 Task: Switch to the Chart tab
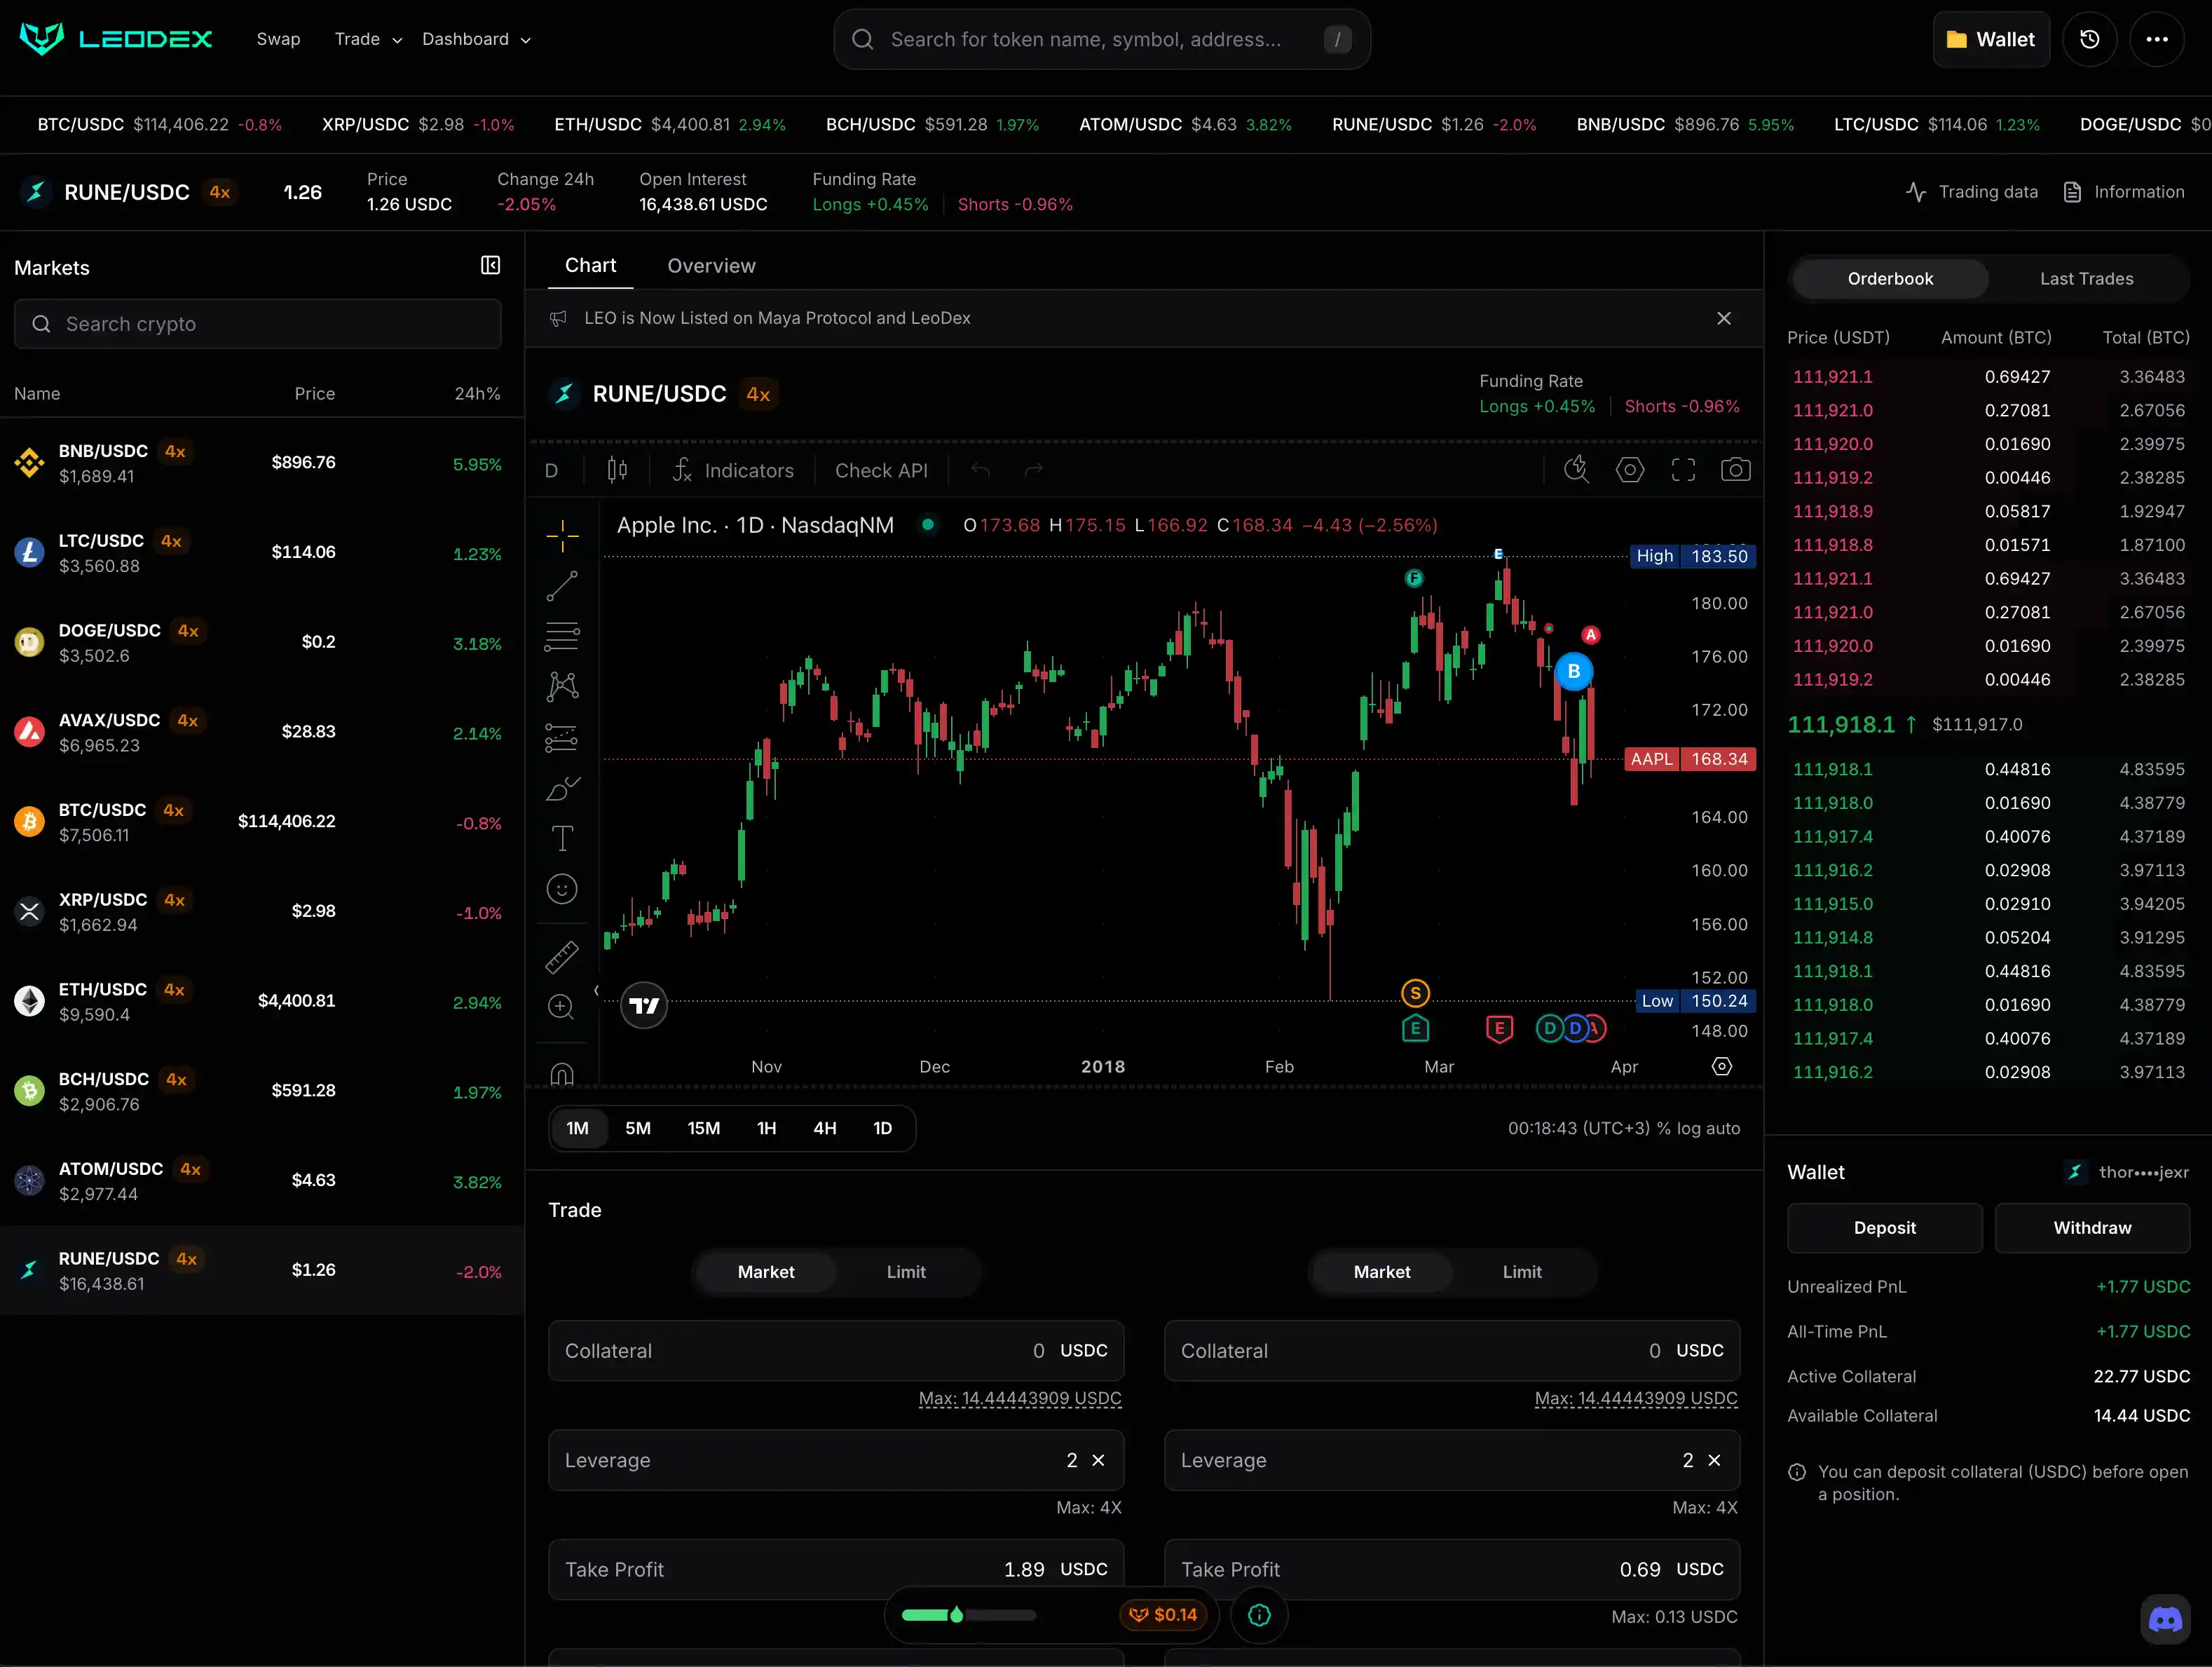[590, 265]
